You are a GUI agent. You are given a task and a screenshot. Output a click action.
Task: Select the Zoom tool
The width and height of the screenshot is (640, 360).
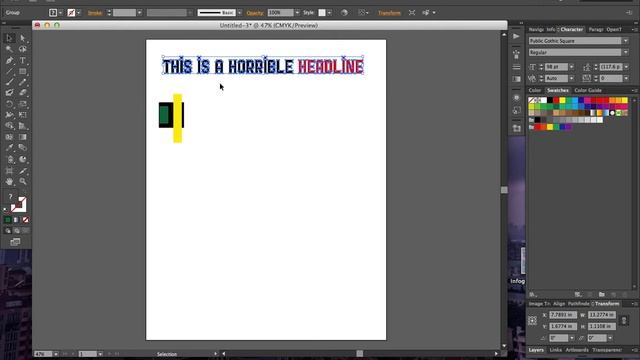tap(23, 182)
